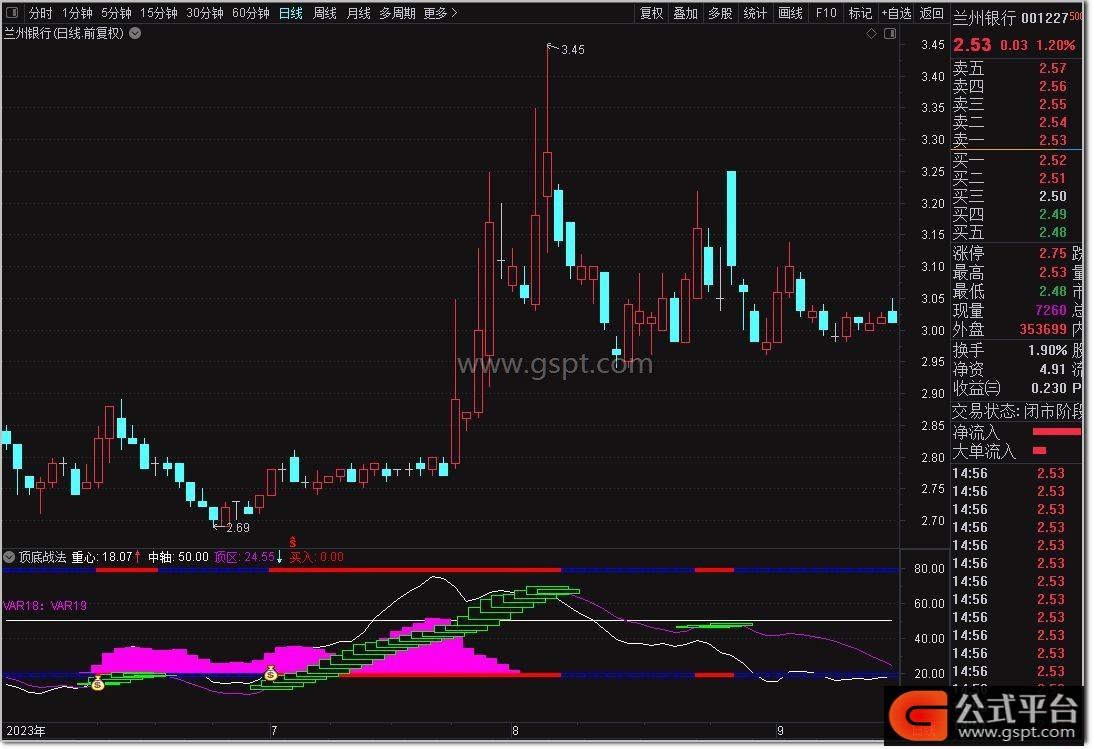1094x749 pixels.
Task: Click 买五 price 2.48
Action: coord(1051,232)
